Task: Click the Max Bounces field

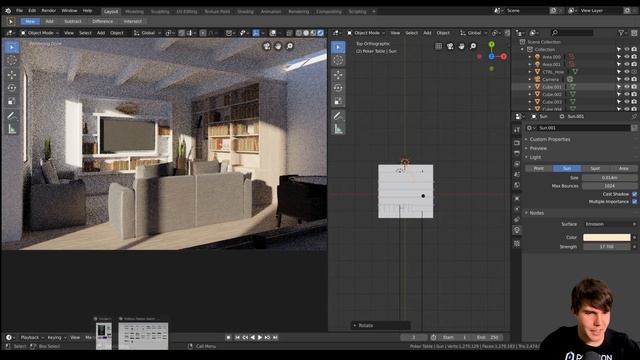Action: tap(610, 186)
